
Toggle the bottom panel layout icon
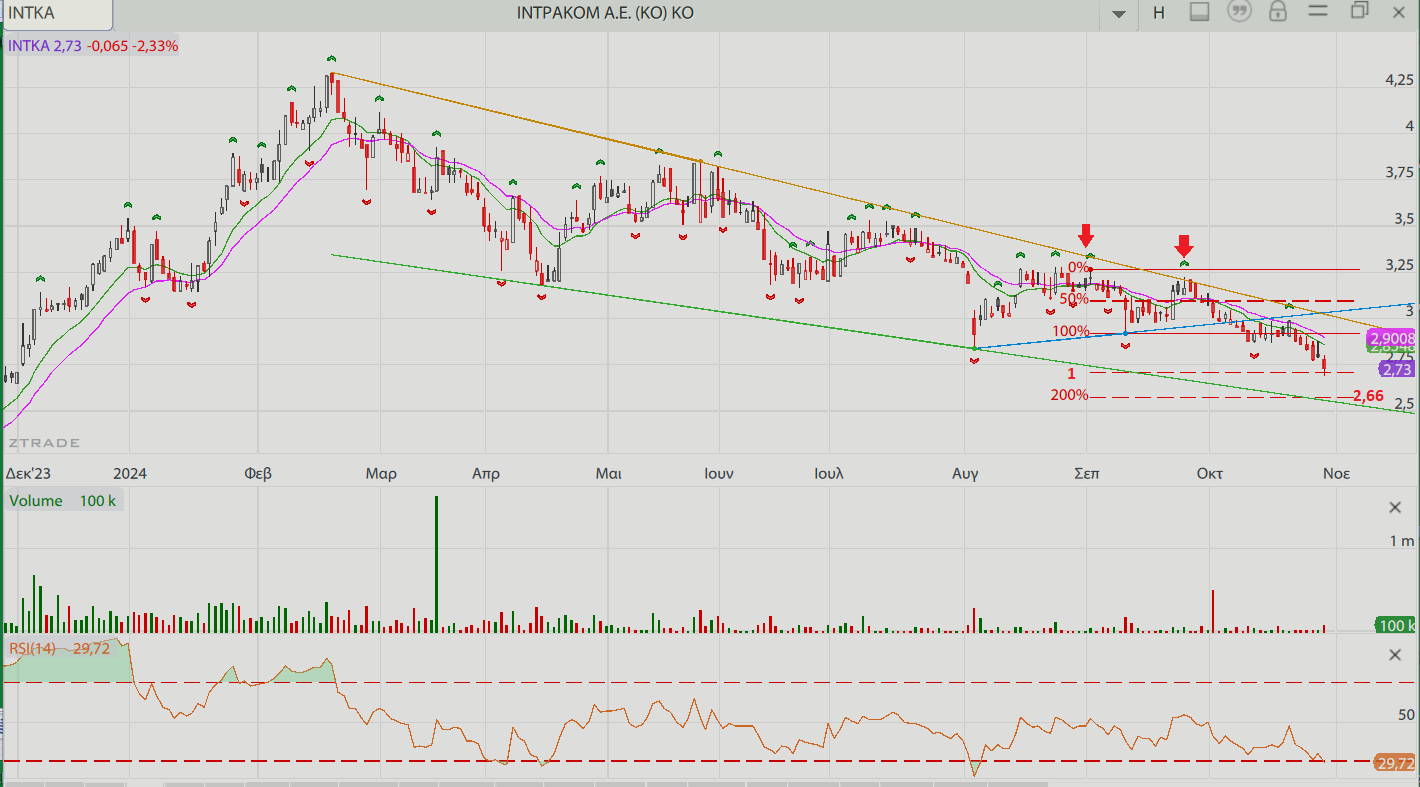pos(1200,12)
